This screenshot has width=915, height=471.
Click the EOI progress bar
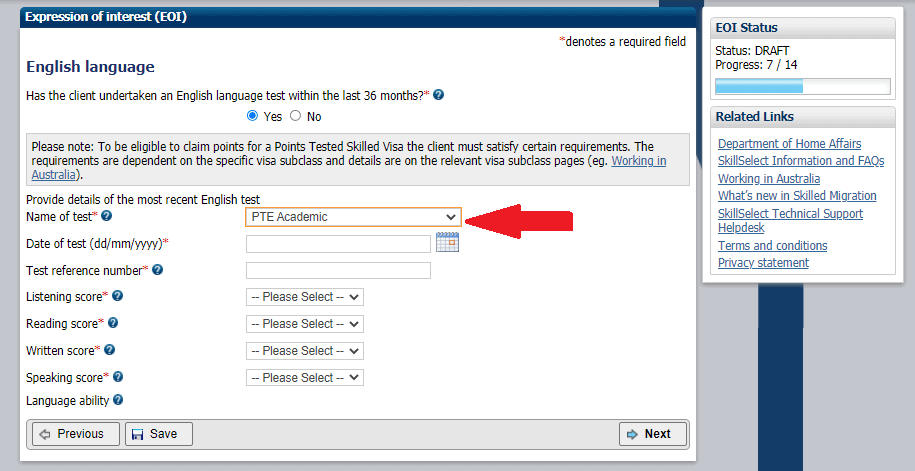point(802,86)
